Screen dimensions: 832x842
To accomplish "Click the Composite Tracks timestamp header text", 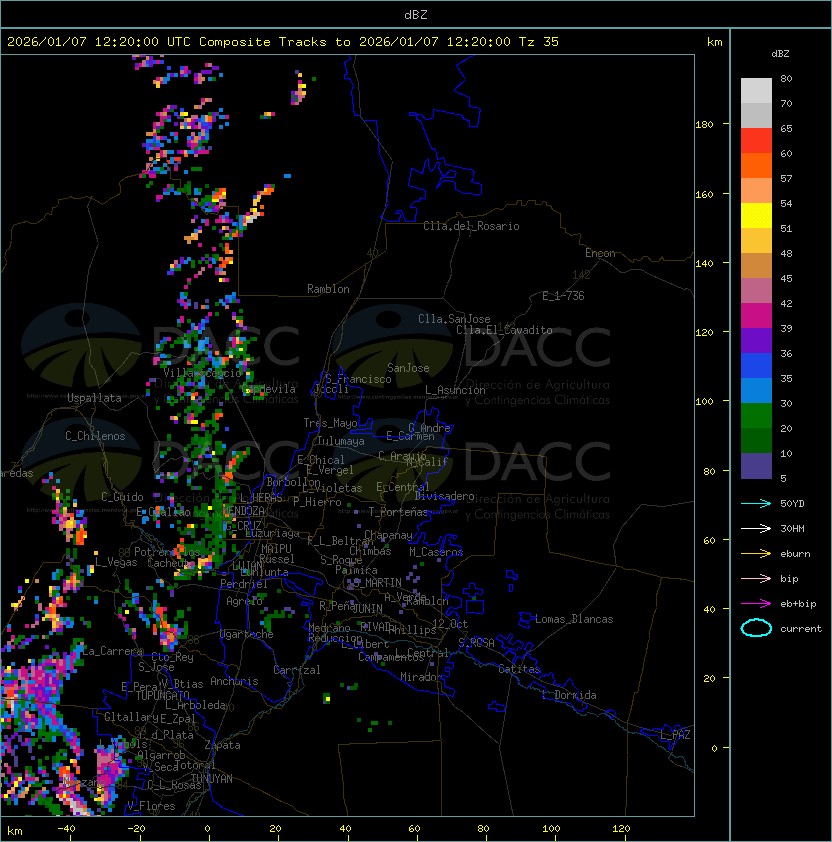I will pos(283,42).
